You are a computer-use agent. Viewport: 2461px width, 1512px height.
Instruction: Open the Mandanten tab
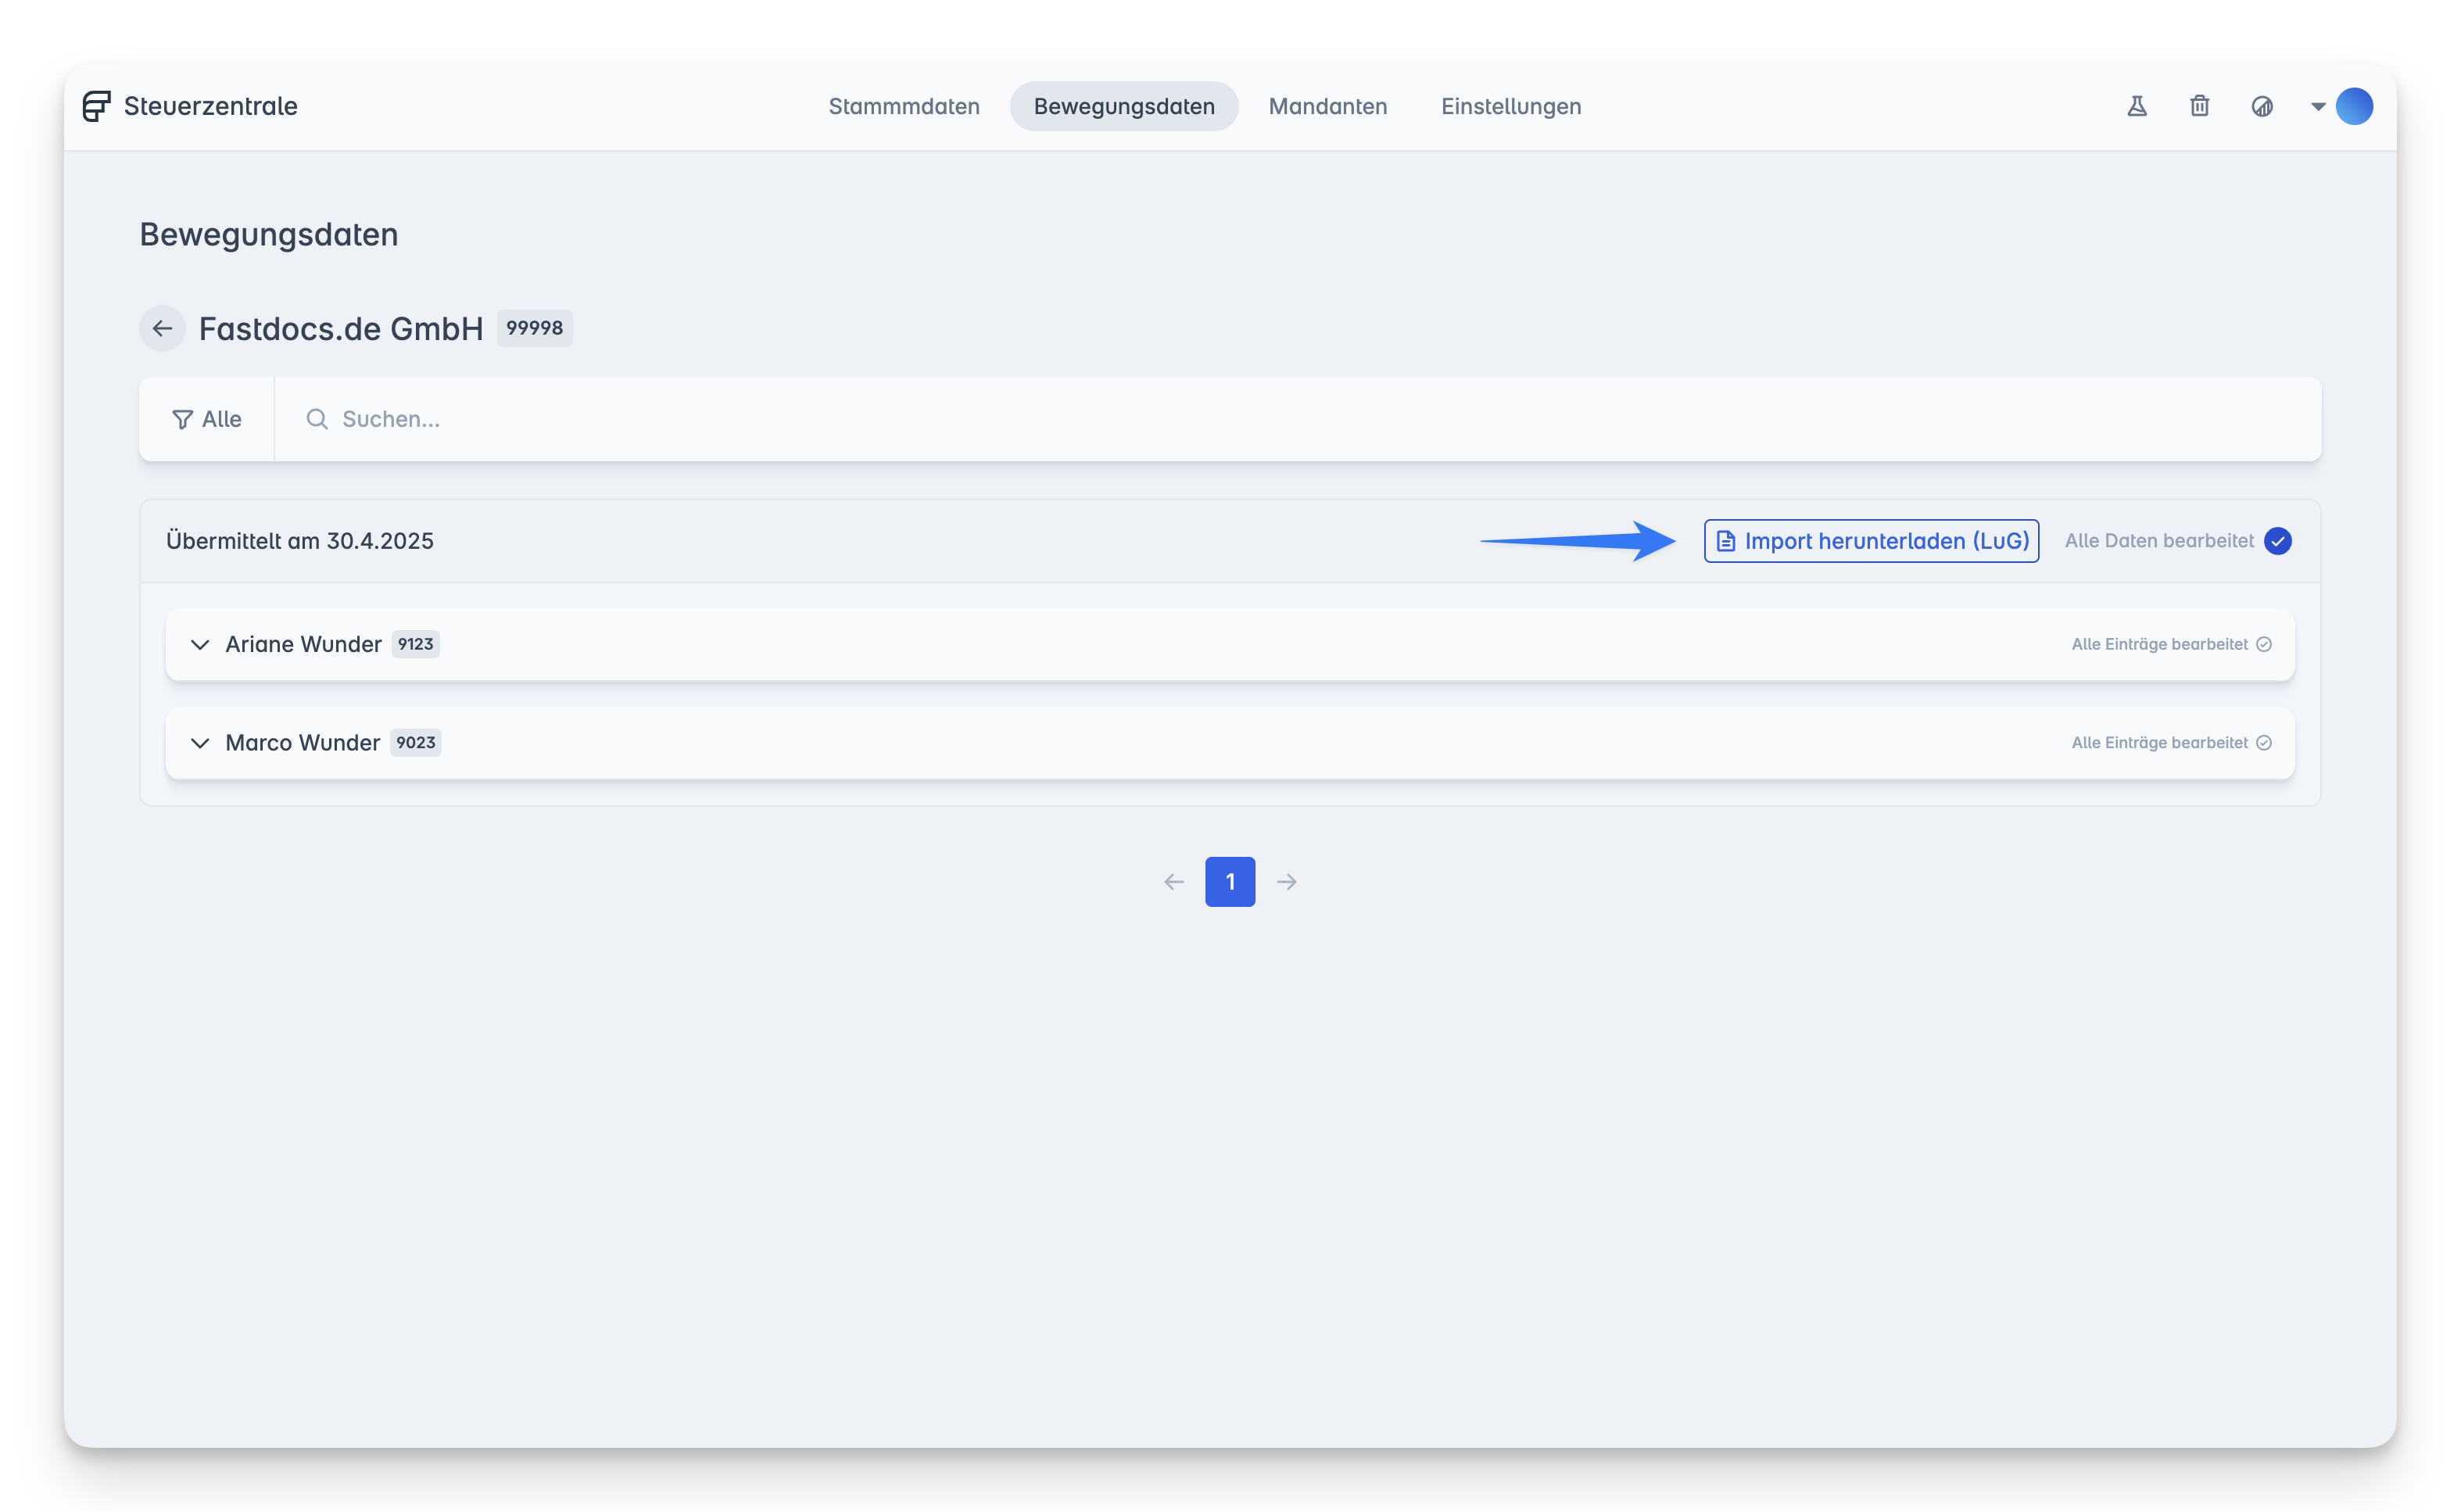coord(1327,106)
